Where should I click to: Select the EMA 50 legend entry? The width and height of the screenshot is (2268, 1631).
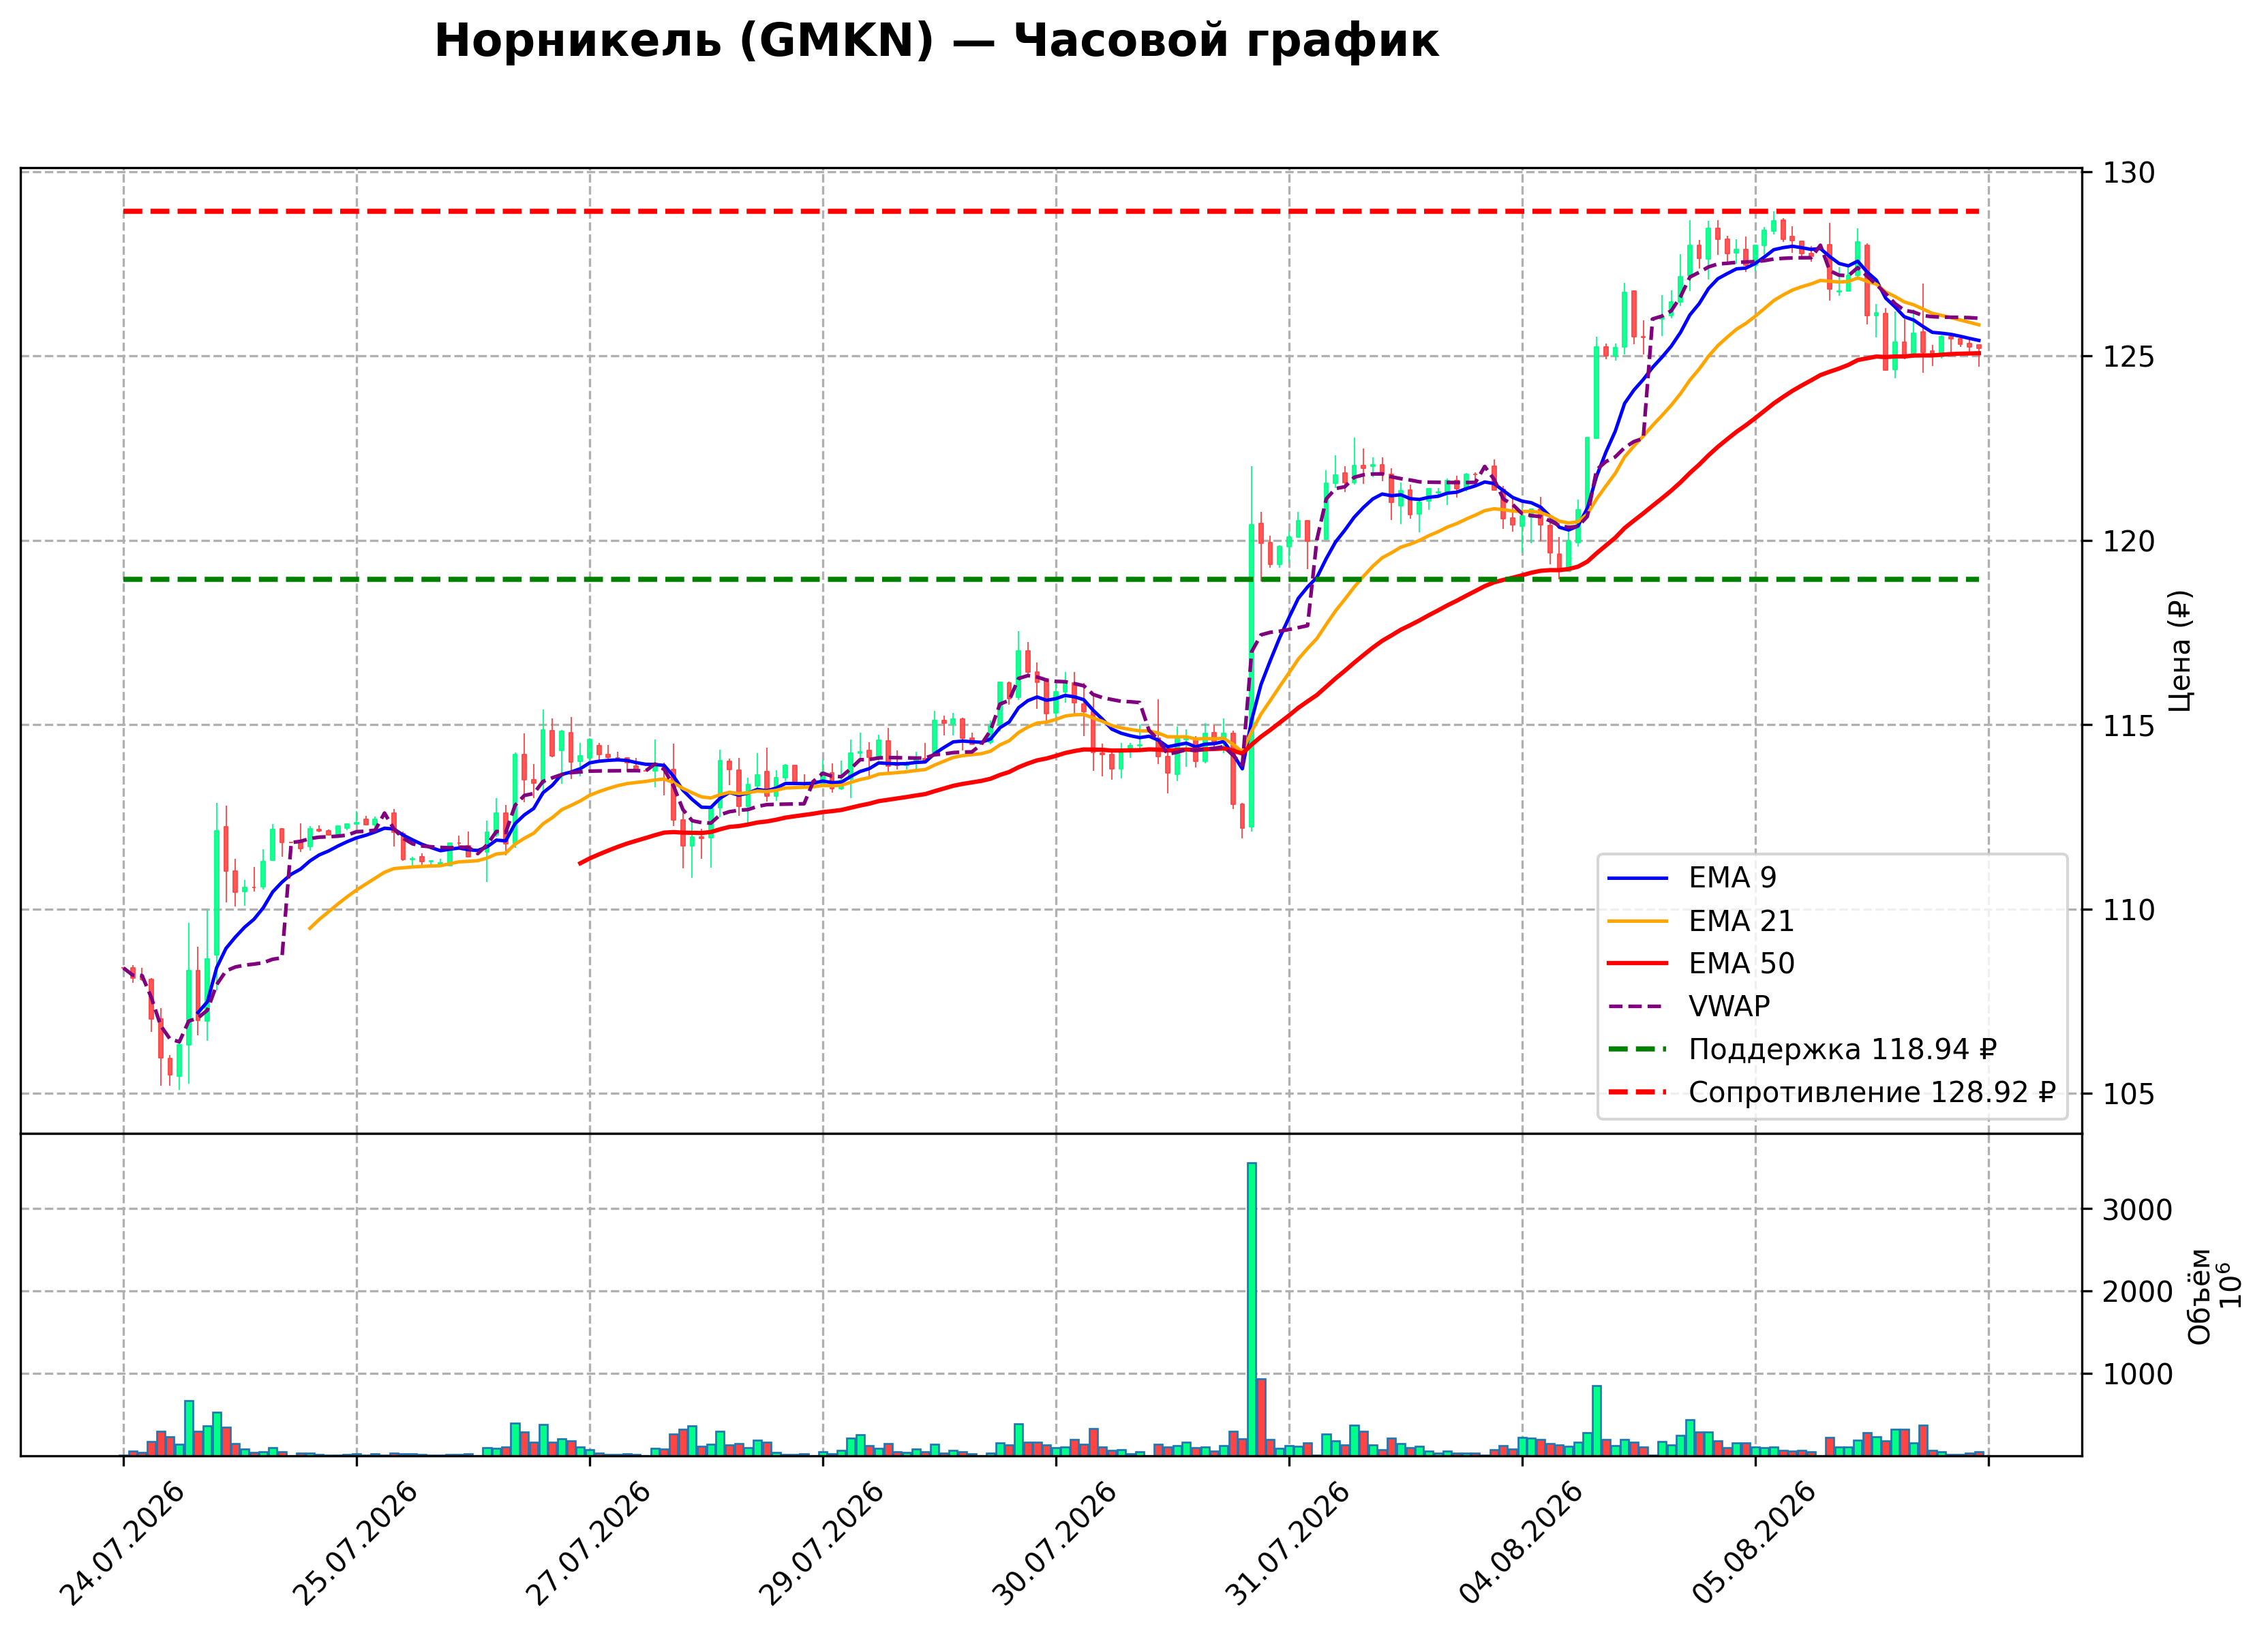click(1701, 964)
